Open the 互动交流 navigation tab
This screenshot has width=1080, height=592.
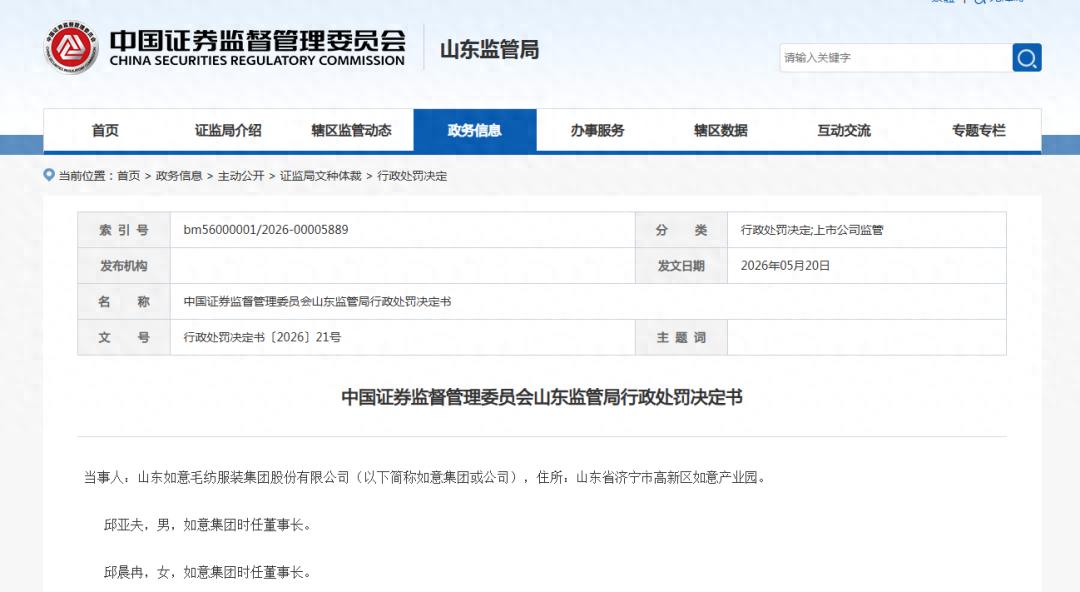point(844,130)
